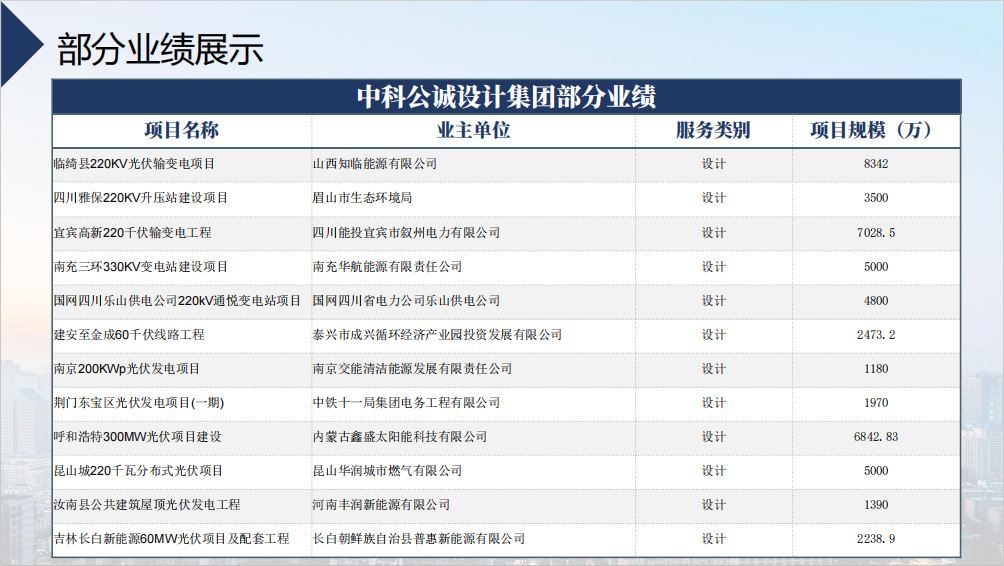
Task: Click the 吉林长白新能源60MW光伏项目及配套工程 cell
Action: 171,539
